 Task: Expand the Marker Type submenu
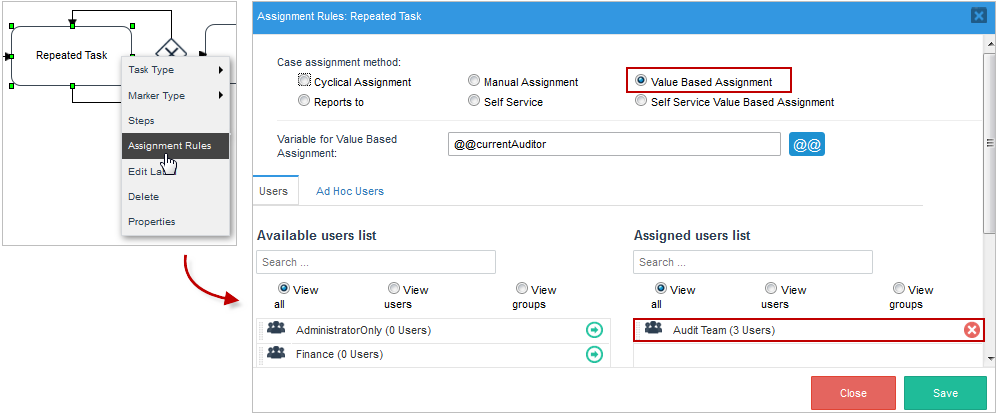pyautogui.click(x=175, y=96)
